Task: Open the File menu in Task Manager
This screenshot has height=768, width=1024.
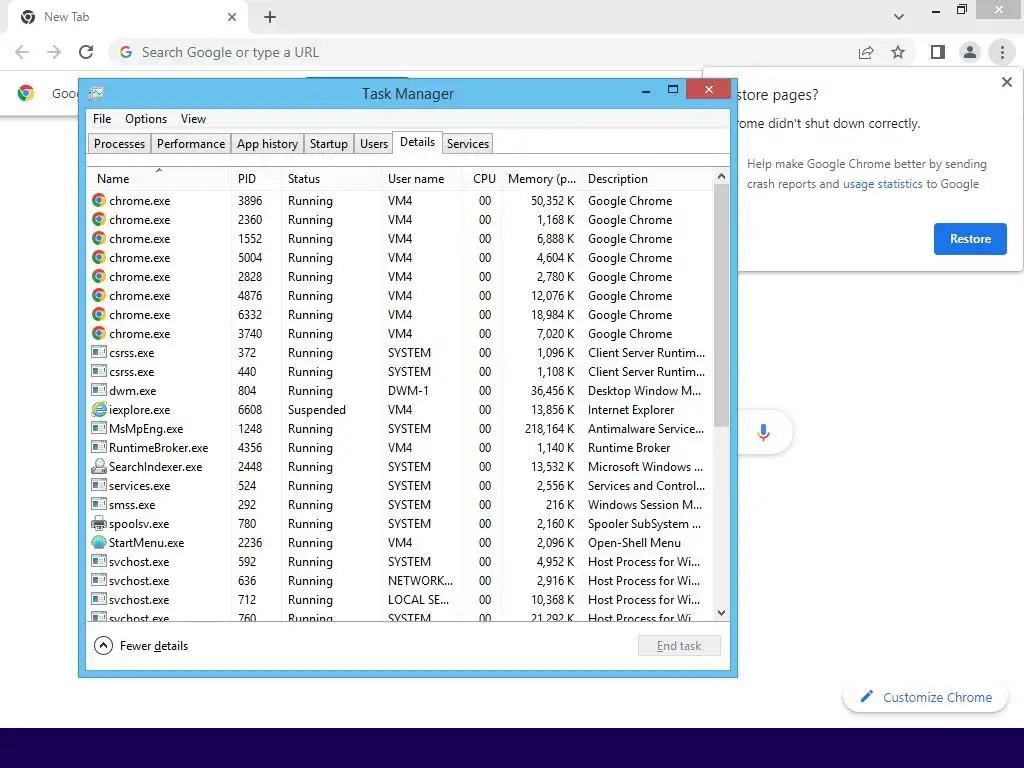Action: click(102, 119)
